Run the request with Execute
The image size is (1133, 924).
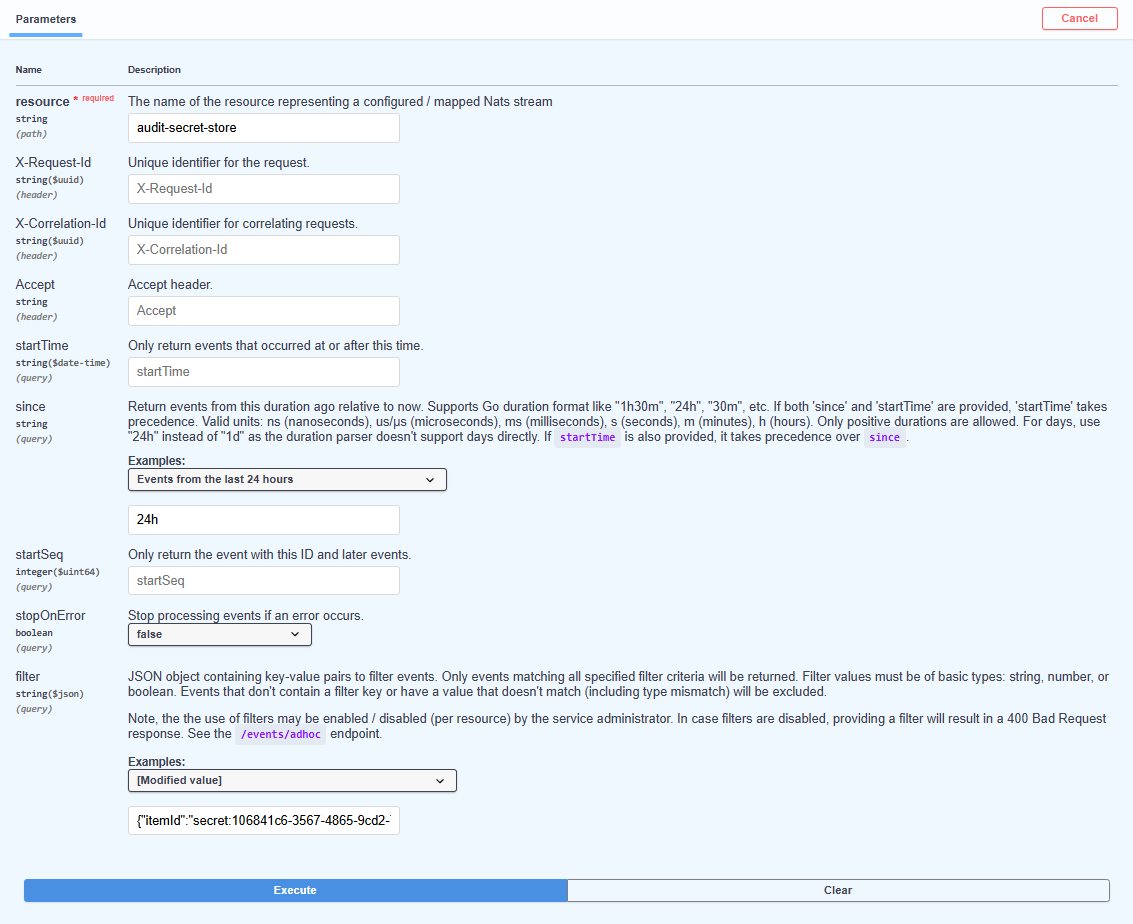tap(296, 890)
